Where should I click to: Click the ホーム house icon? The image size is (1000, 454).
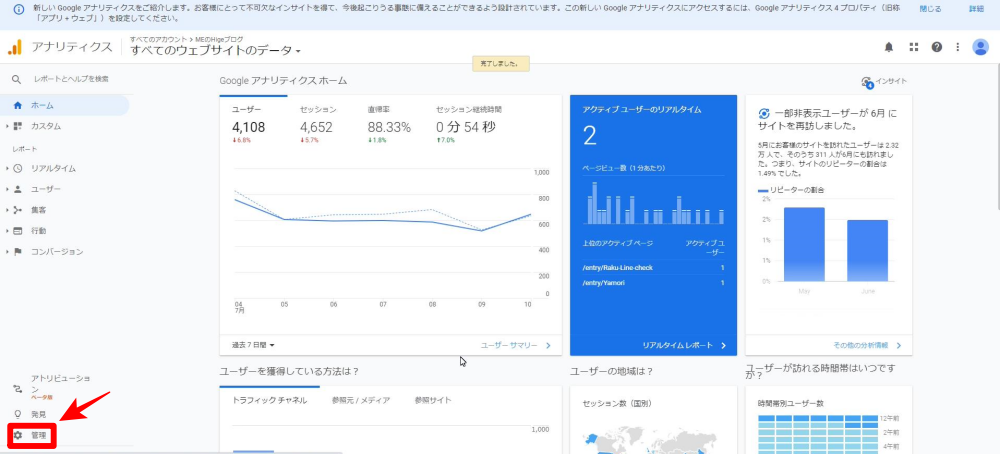click(17, 105)
